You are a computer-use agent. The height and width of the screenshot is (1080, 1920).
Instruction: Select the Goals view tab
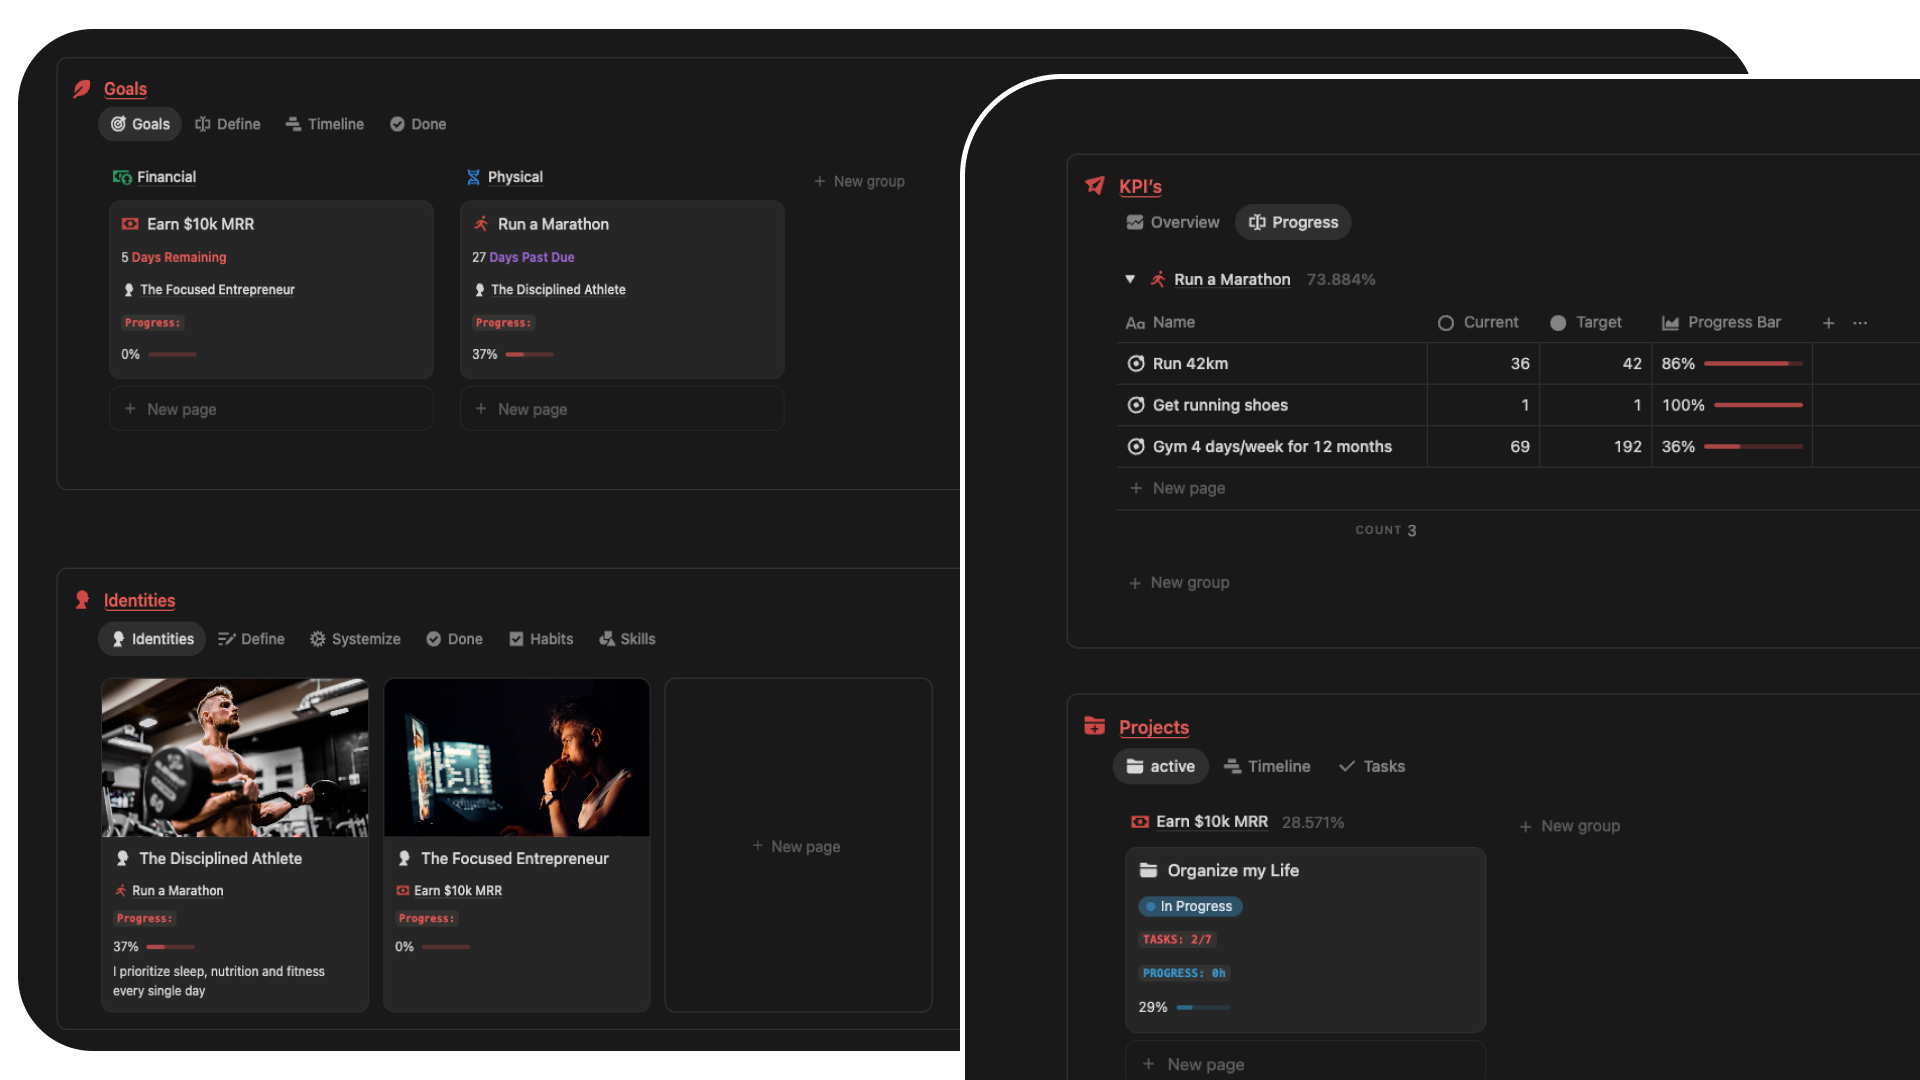click(140, 124)
